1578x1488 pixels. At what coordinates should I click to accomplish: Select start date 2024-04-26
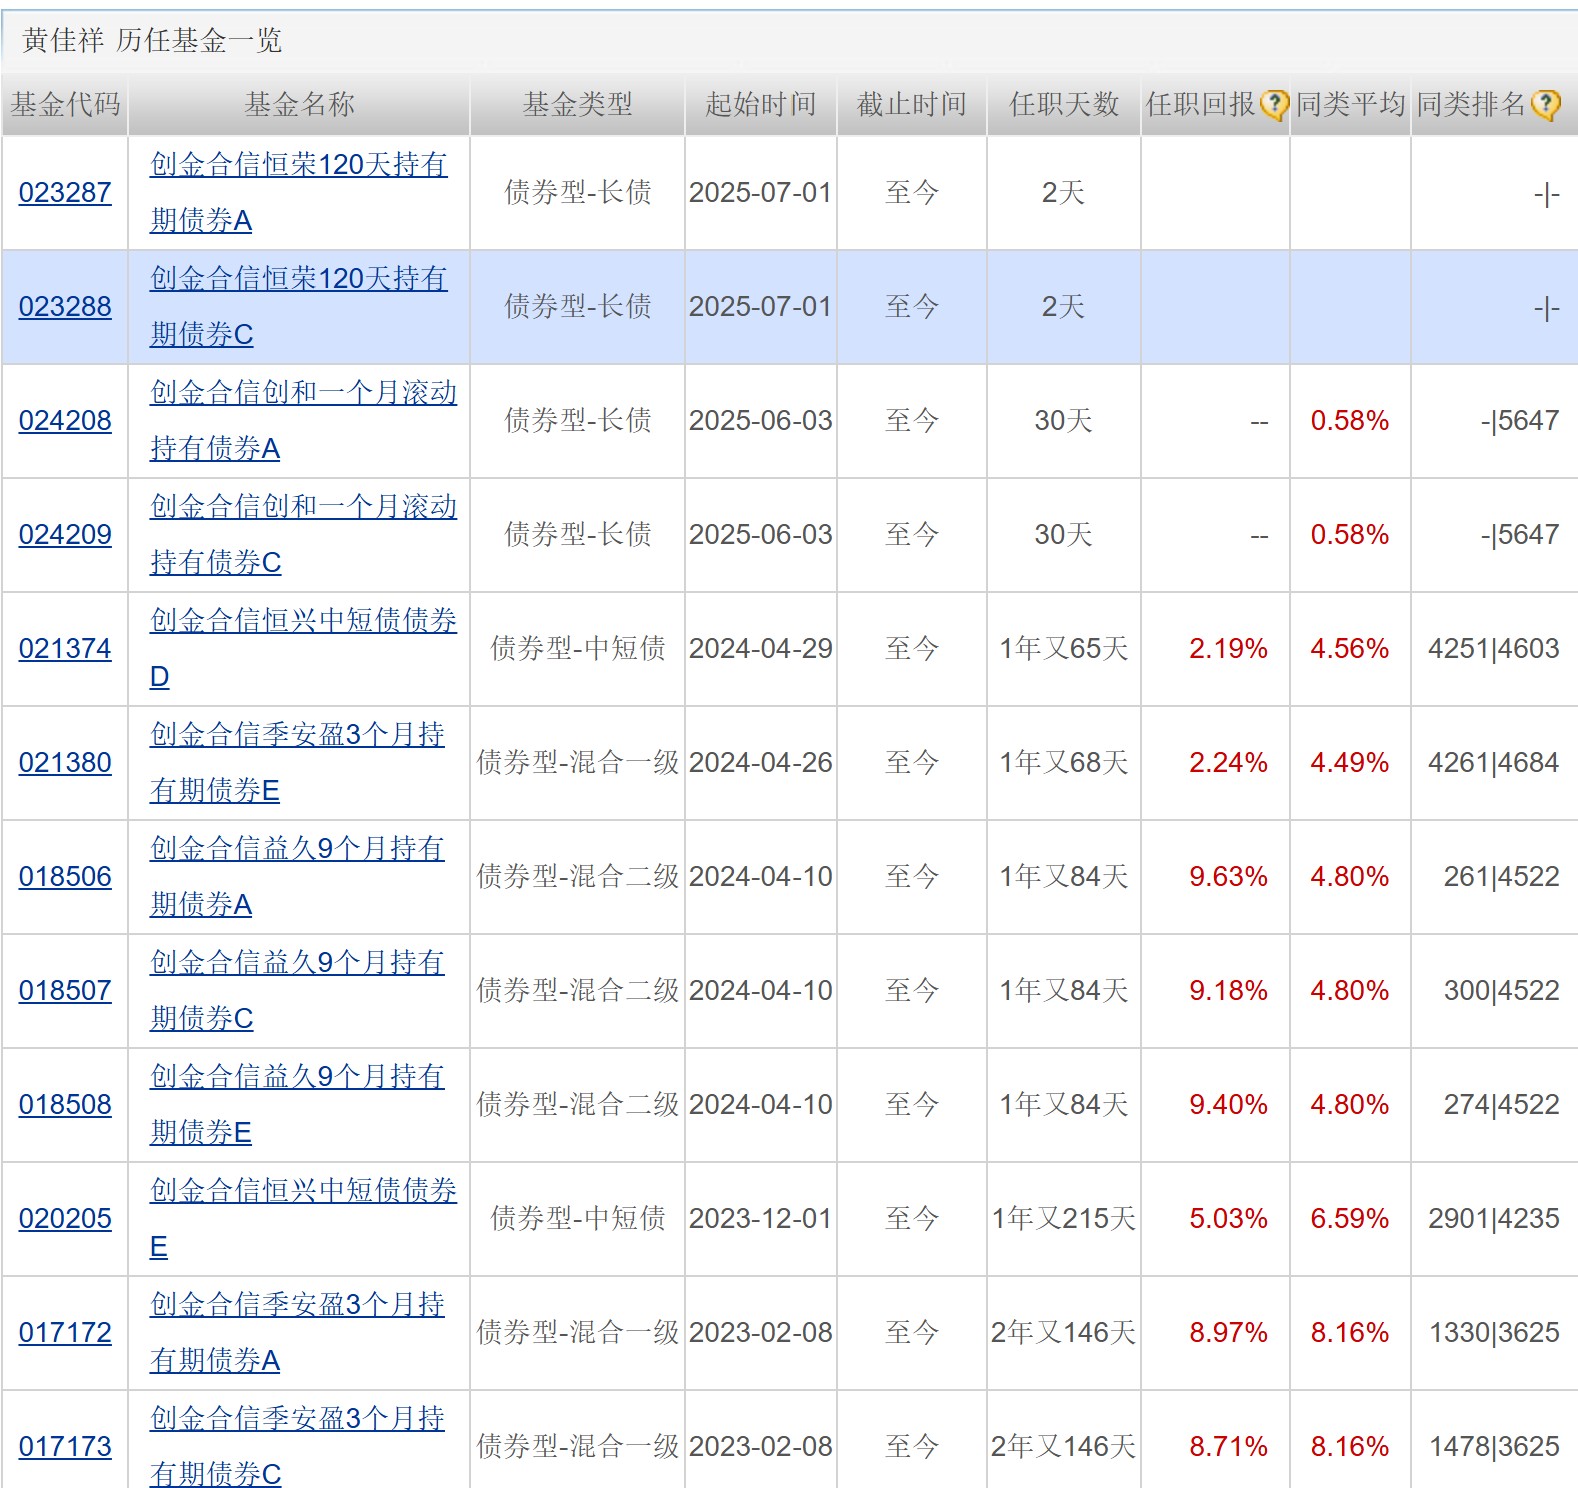point(761,762)
